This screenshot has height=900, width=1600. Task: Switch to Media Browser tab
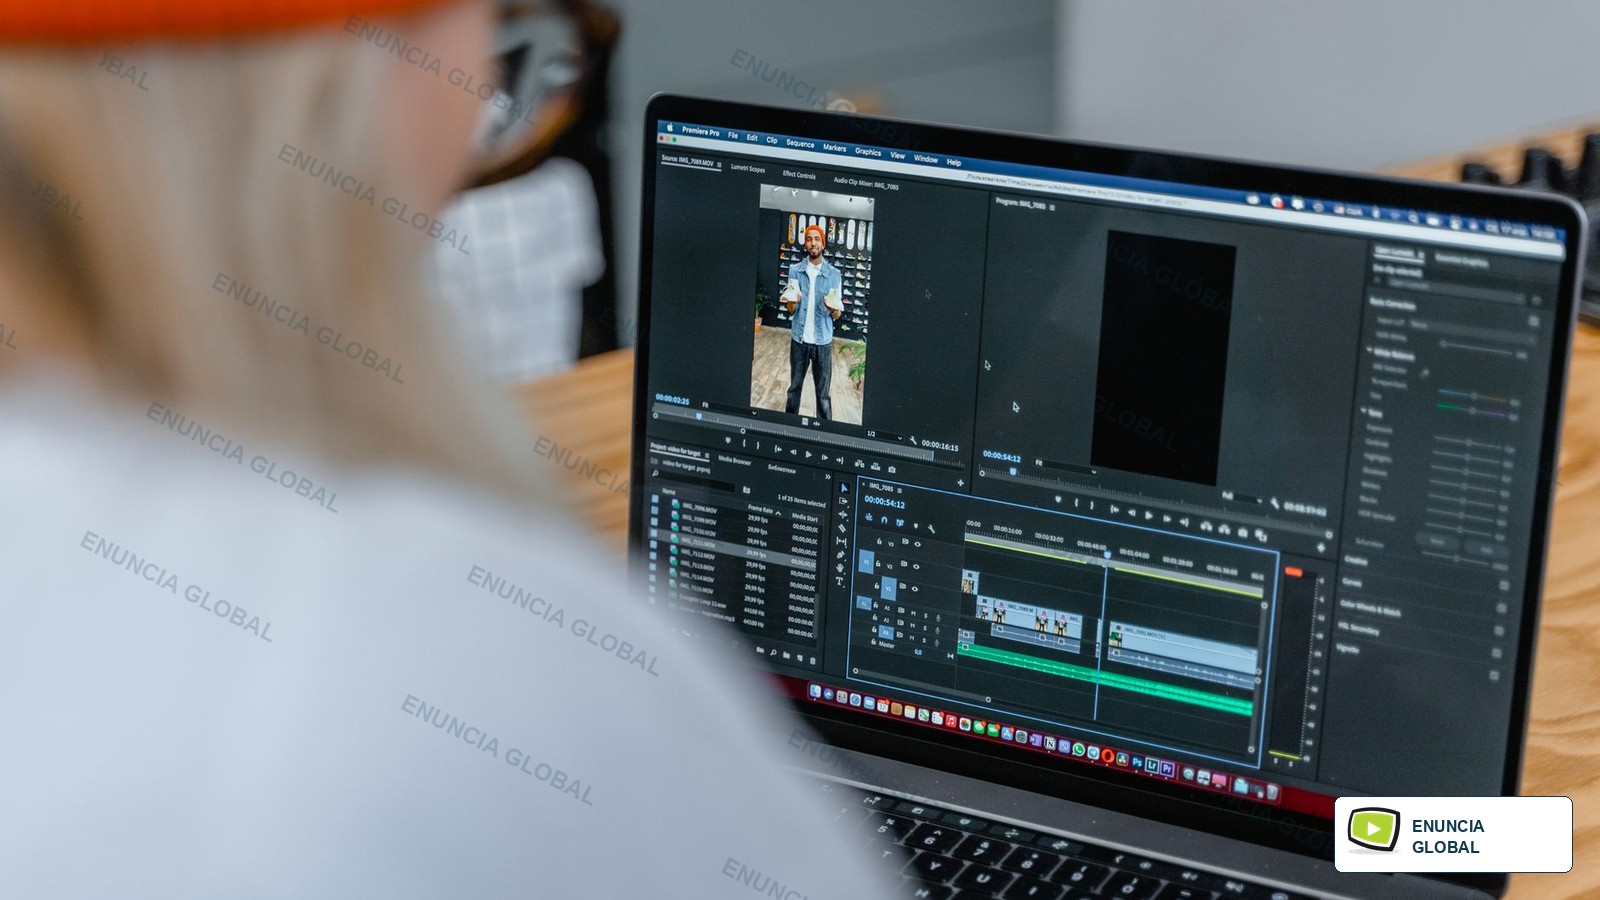pyautogui.click(x=735, y=460)
